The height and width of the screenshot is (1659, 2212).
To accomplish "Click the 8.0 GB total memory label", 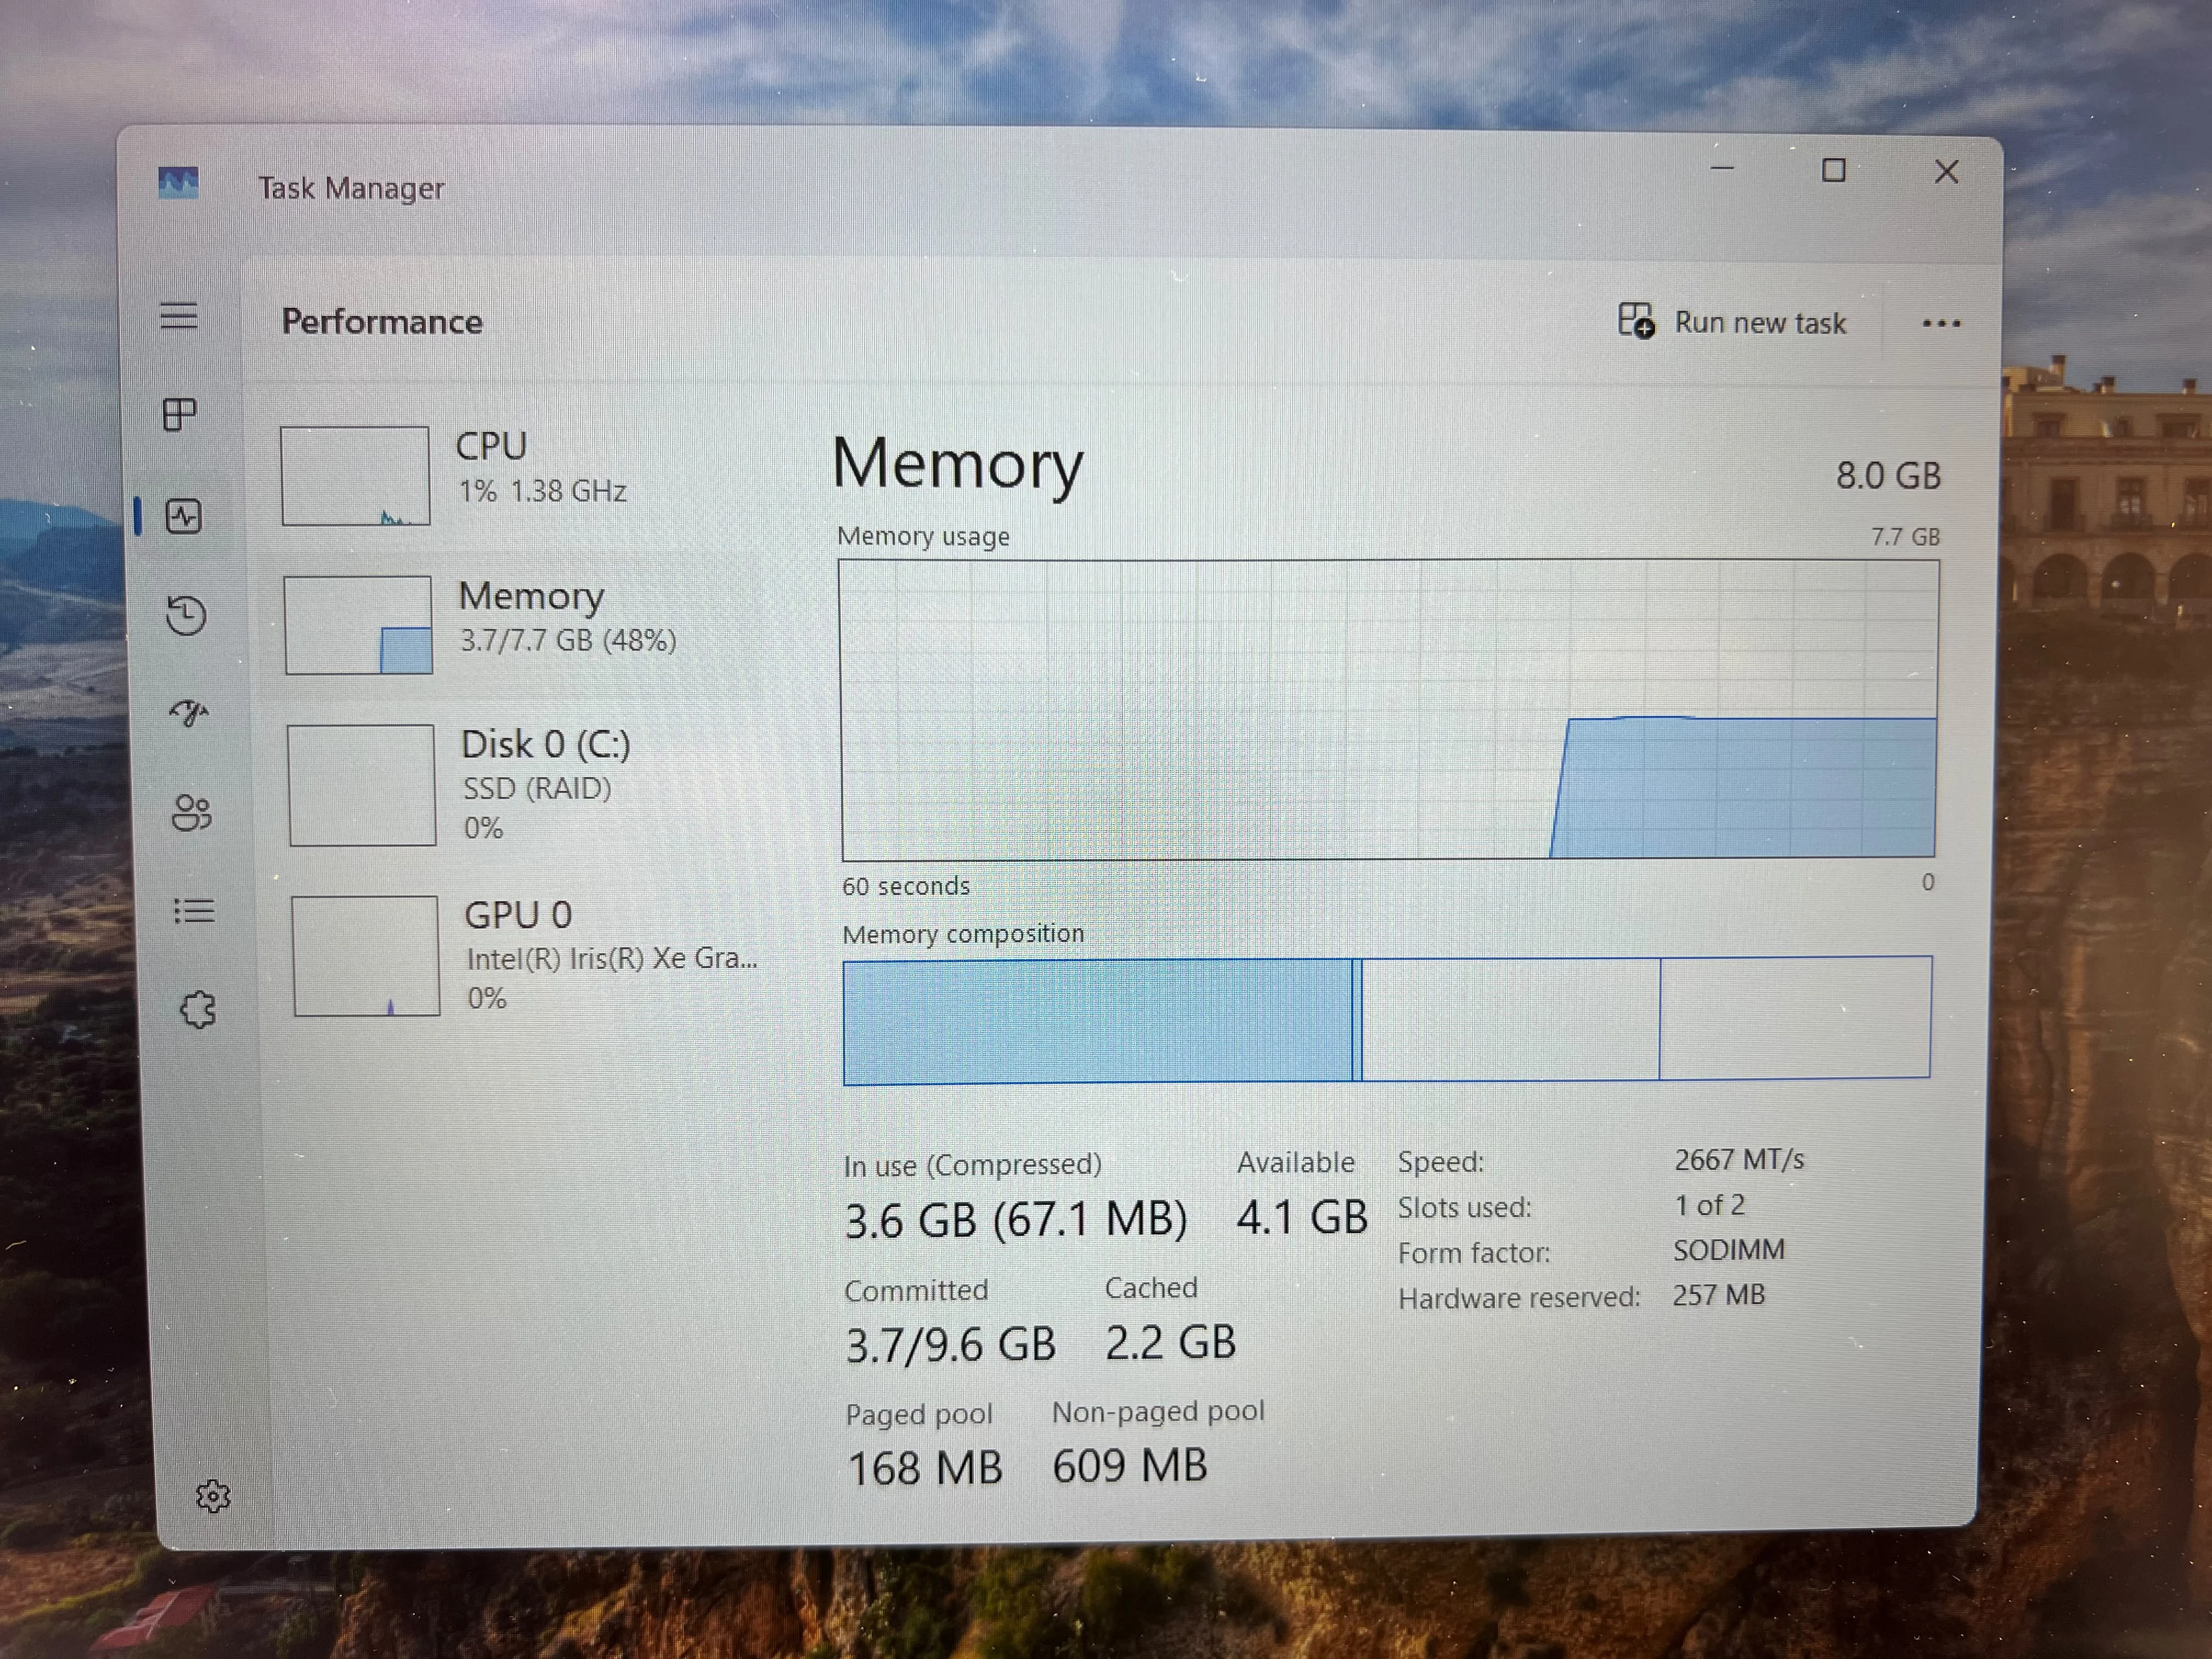I will pyautogui.click(x=1888, y=475).
